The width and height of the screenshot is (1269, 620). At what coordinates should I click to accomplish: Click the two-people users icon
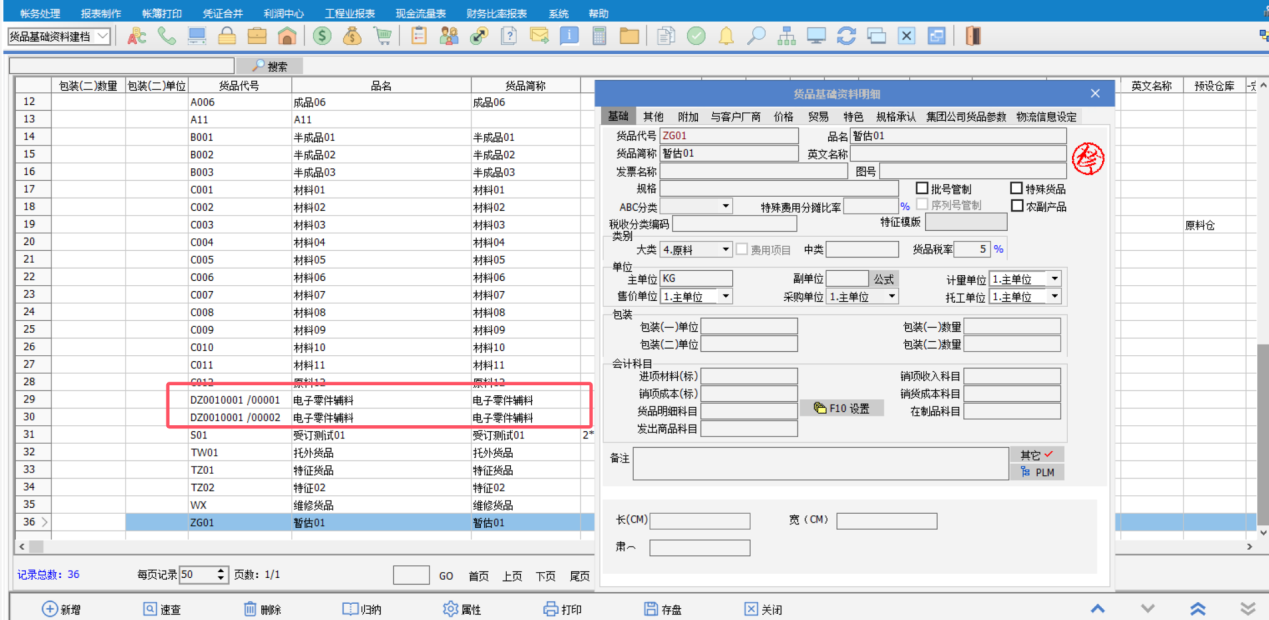[x=448, y=36]
